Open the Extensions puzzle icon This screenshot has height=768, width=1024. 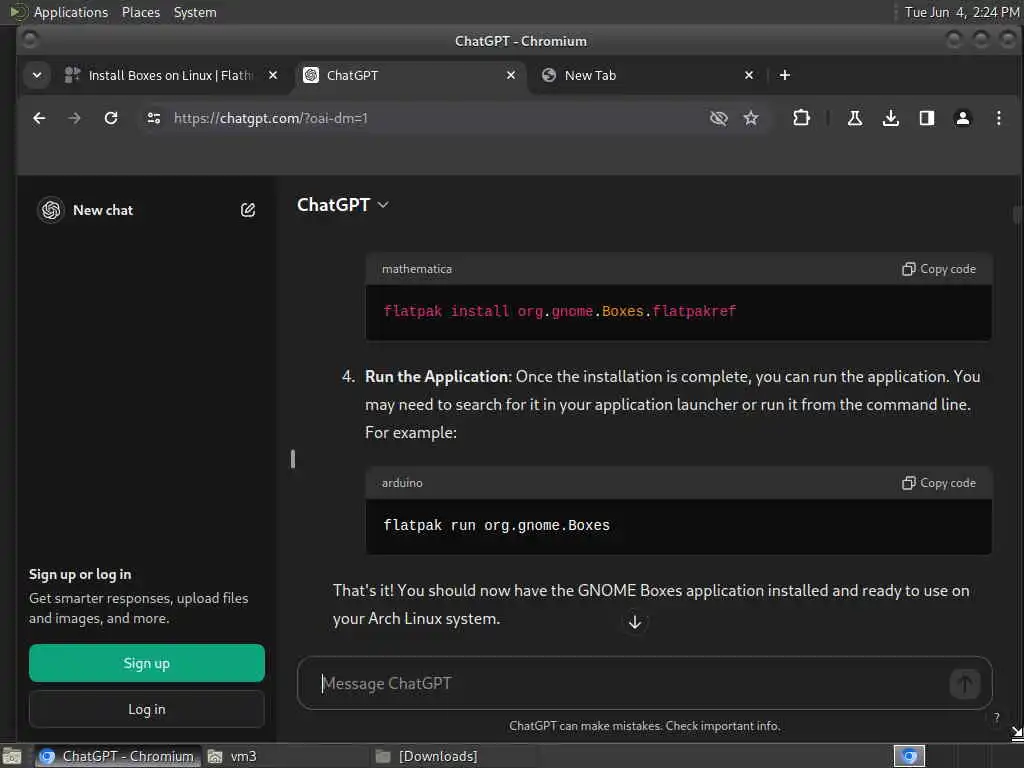click(x=801, y=118)
